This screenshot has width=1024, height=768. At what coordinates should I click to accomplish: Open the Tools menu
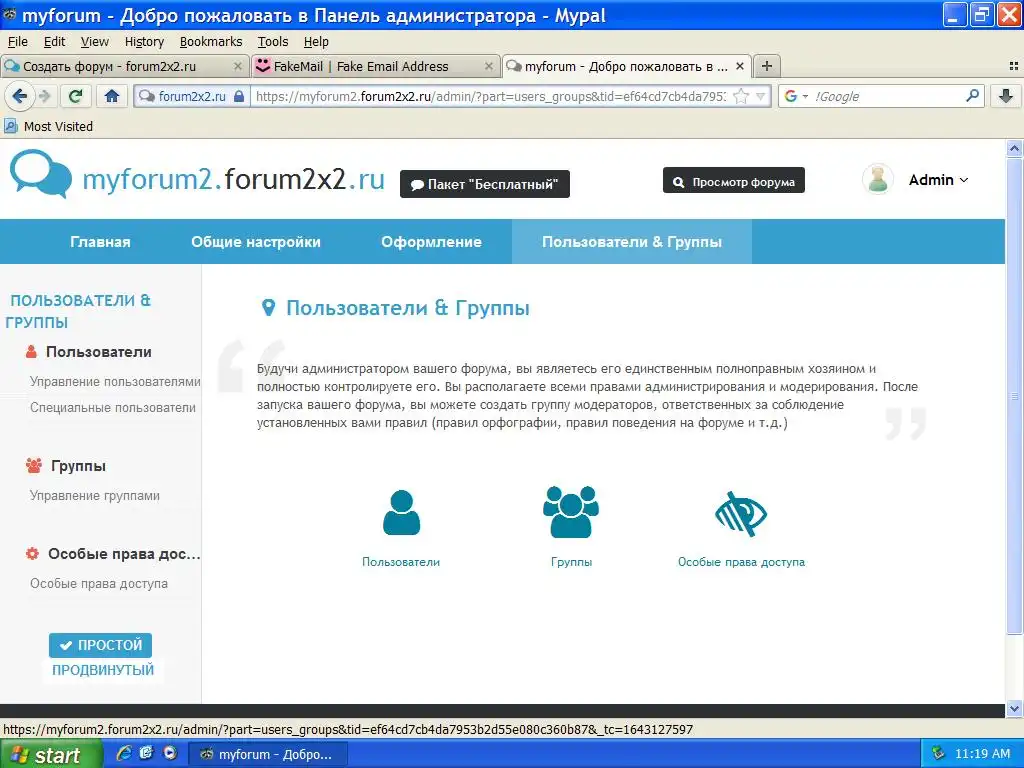273,42
